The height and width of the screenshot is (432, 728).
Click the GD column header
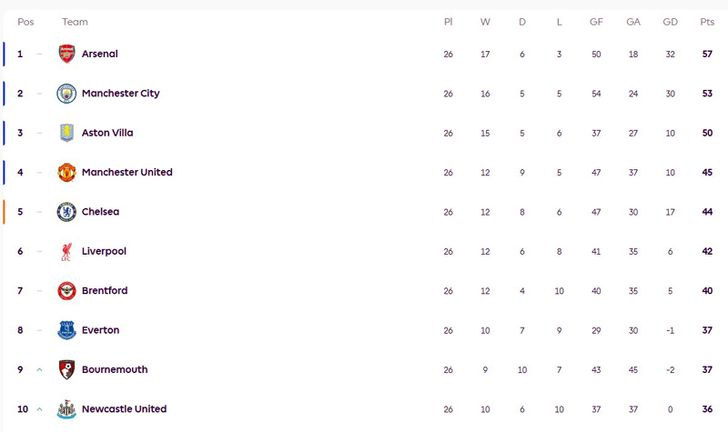point(670,22)
